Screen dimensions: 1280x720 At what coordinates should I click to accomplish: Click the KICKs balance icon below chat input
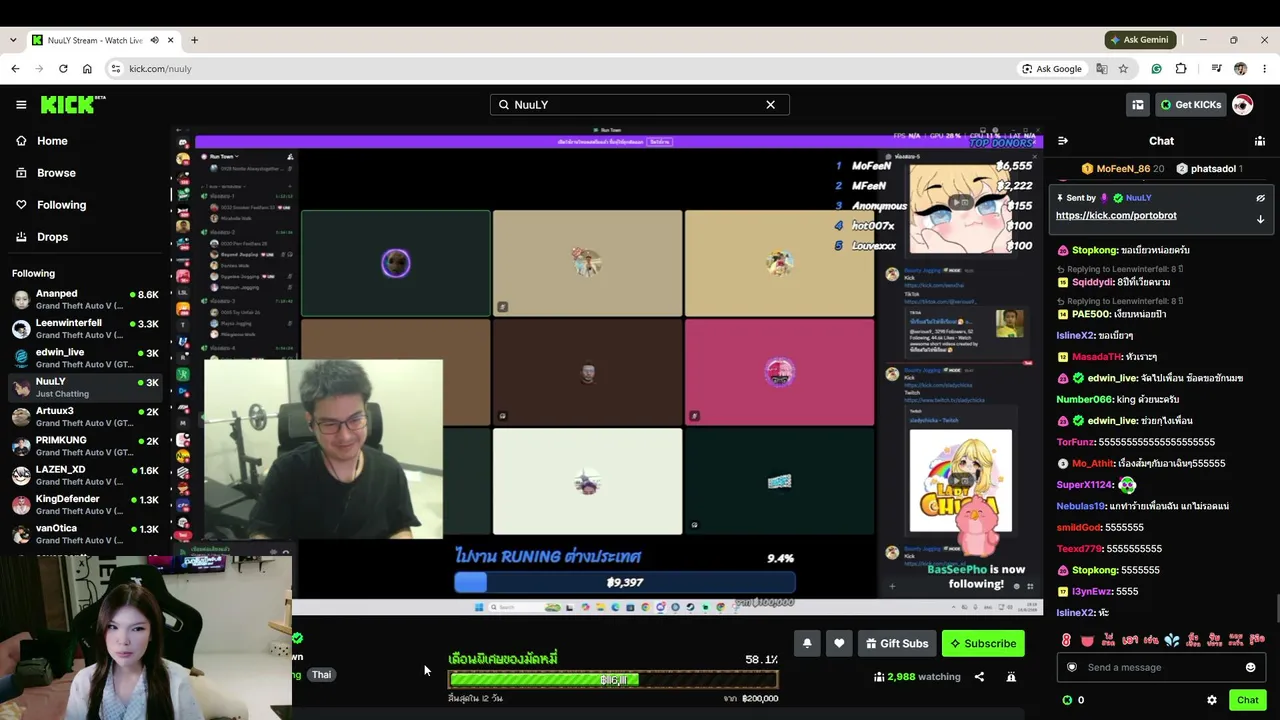pyautogui.click(x=1067, y=700)
